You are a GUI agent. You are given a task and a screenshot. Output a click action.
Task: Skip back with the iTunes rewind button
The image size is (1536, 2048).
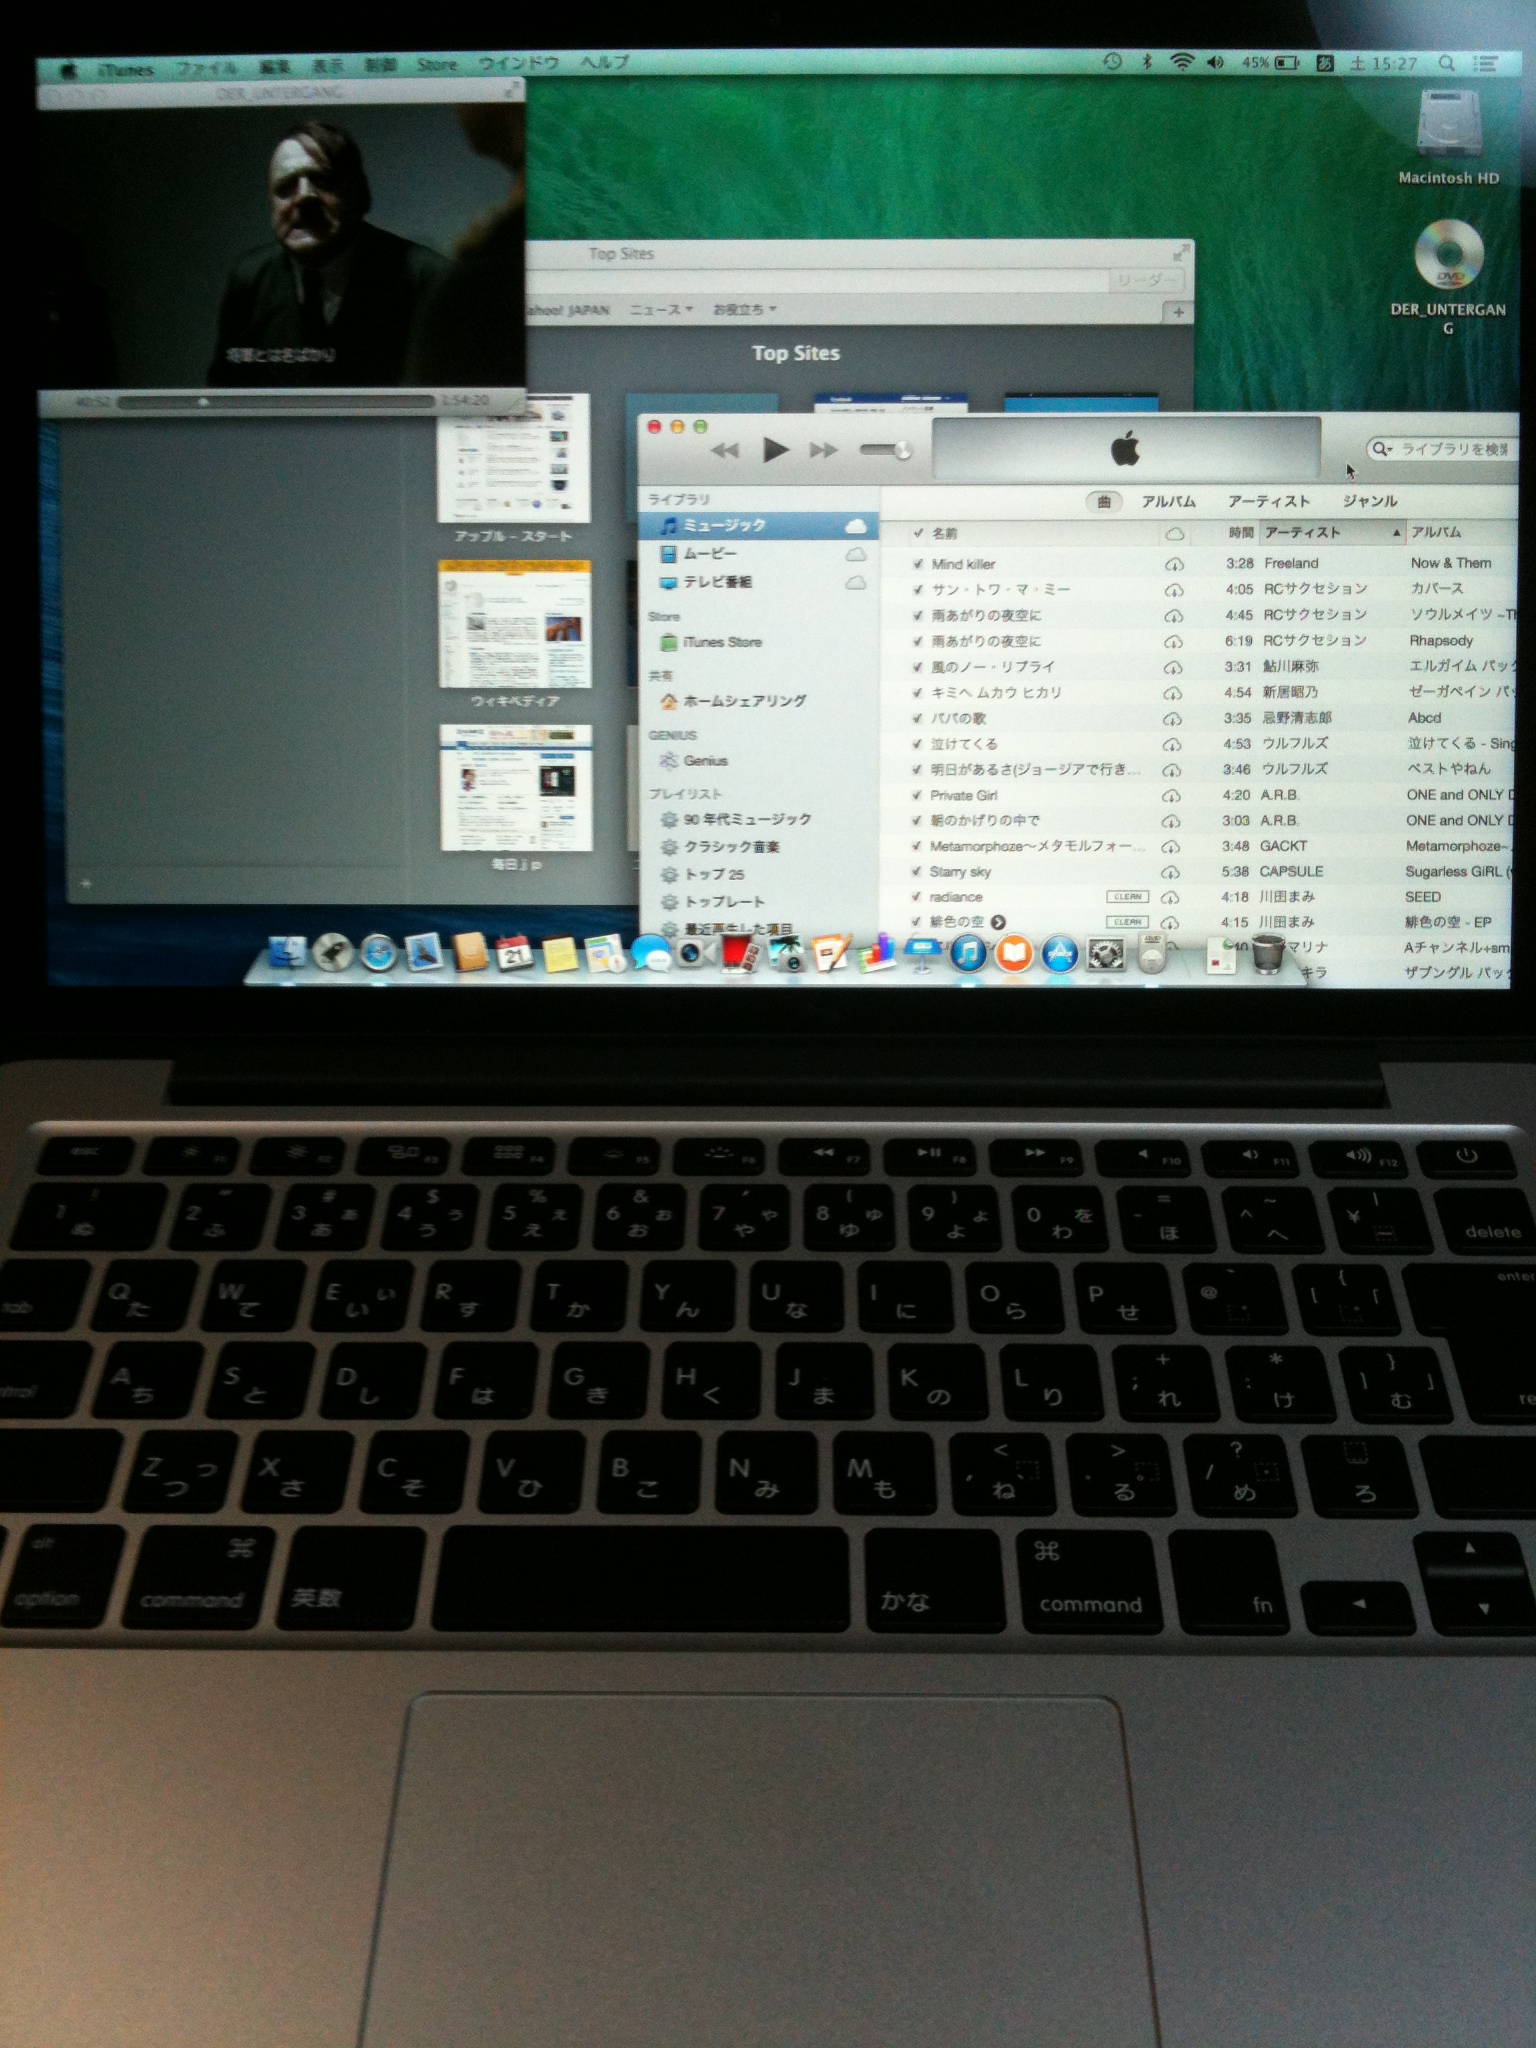point(725,451)
